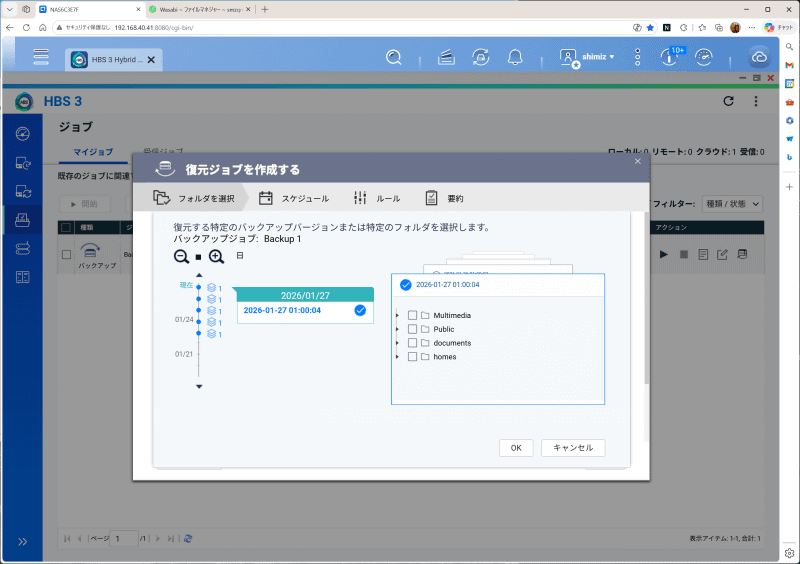Image resolution: width=800 pixels, height=564 pixels.
Task: Select the Backup job row checkbox
Action: pyautogui.click(x=66, y=254)
